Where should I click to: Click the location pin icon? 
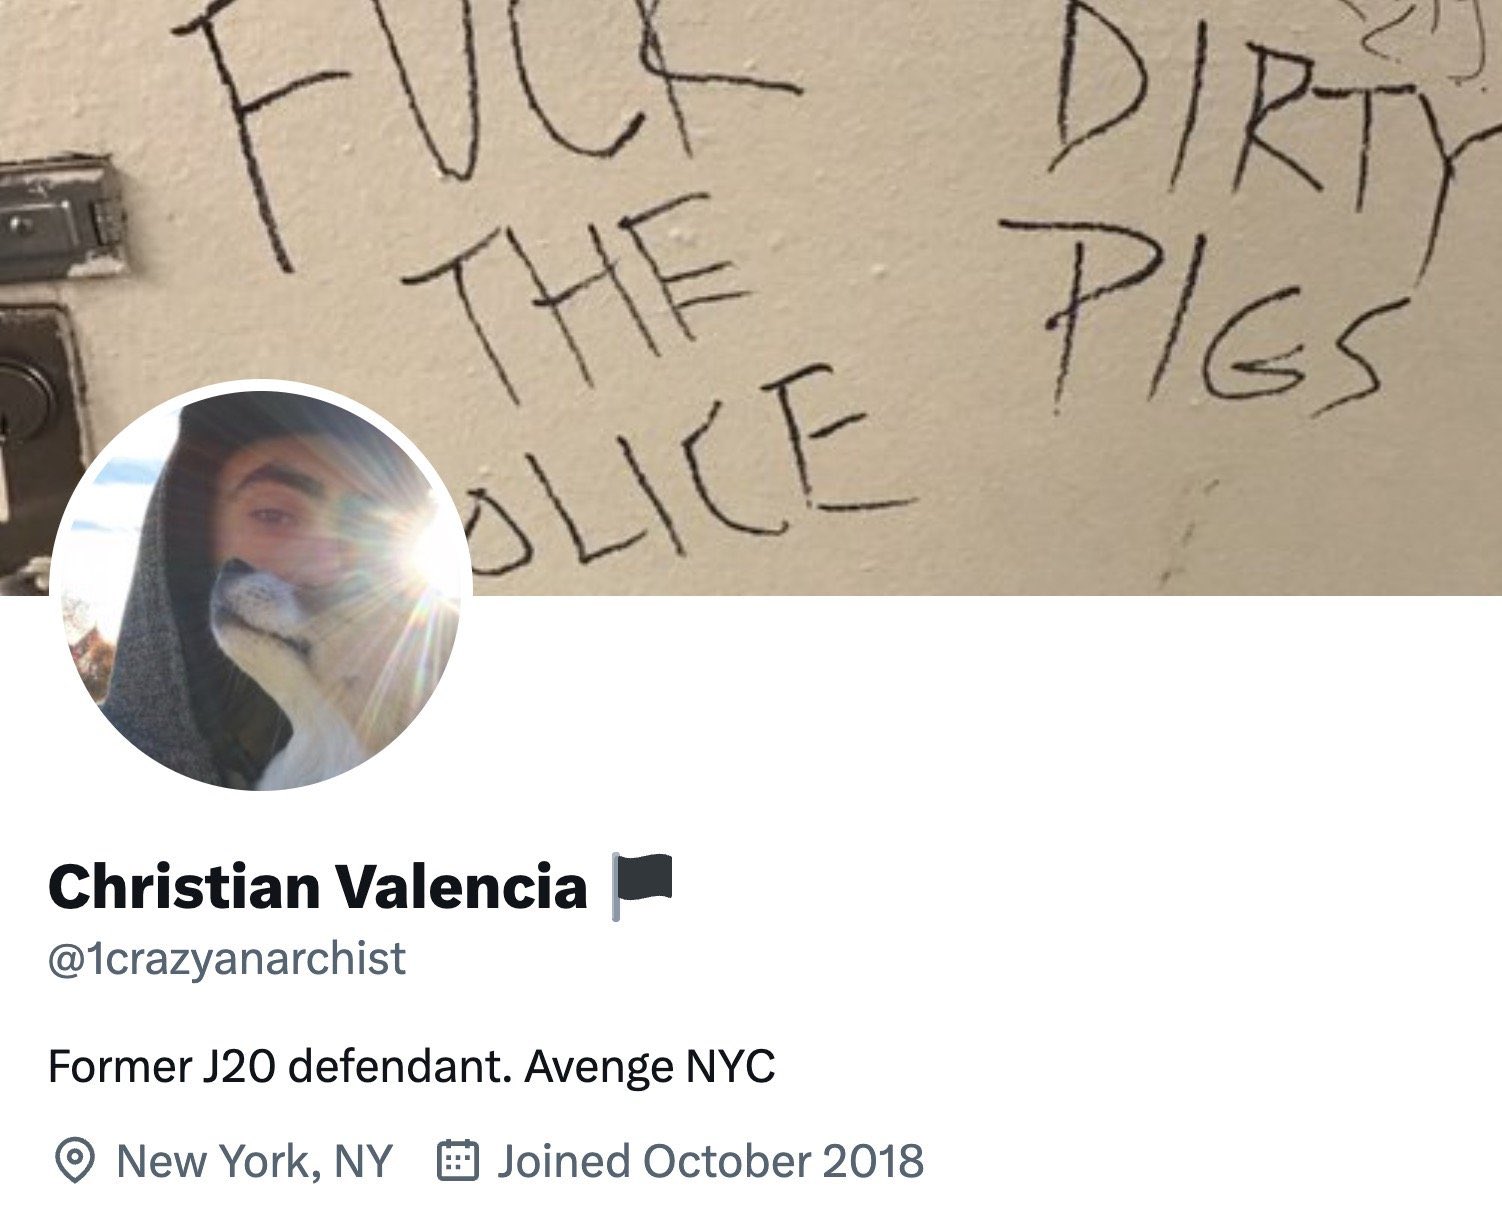click(73, 1161)
